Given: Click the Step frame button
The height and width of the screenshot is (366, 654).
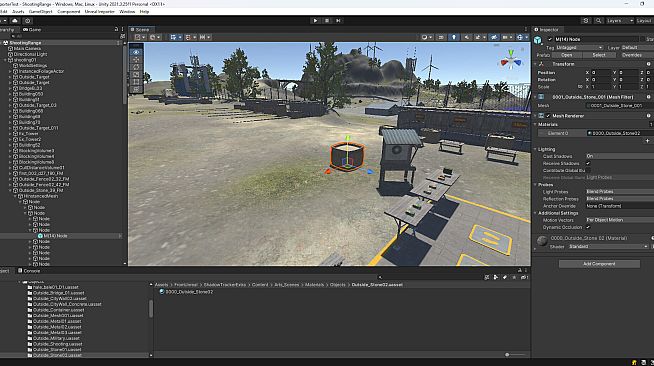Looking at the screenshot, I should [338, 20].
